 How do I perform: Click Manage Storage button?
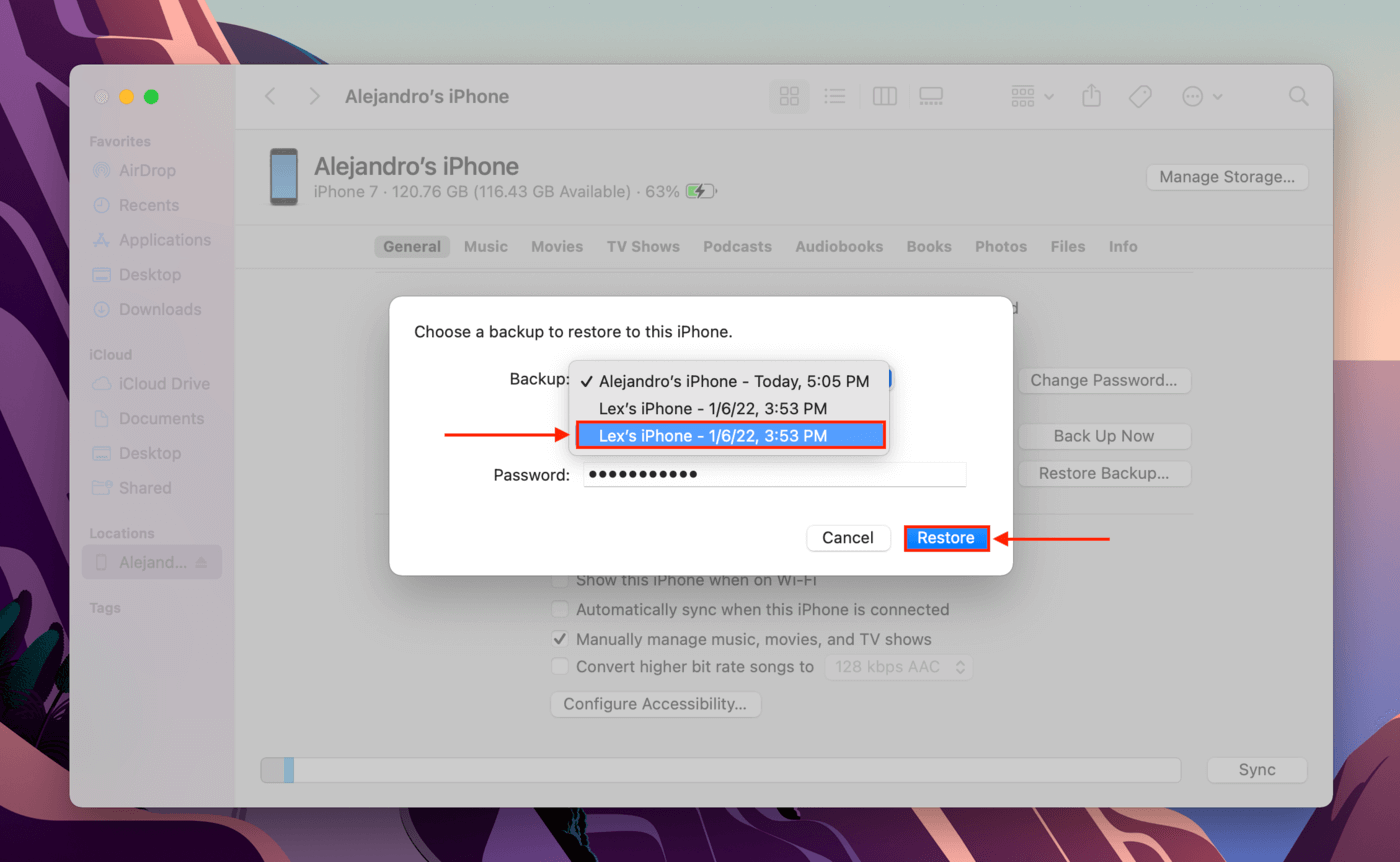pyautogui.click(x=1227, y=177)
